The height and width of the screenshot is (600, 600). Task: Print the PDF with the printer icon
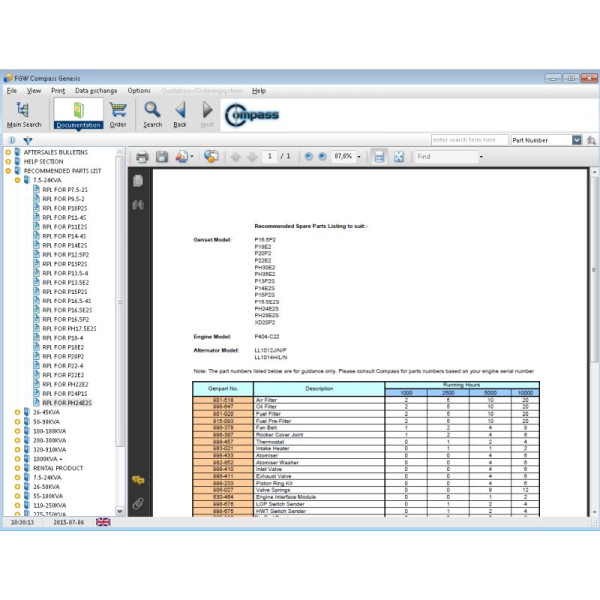pos(142,157)
